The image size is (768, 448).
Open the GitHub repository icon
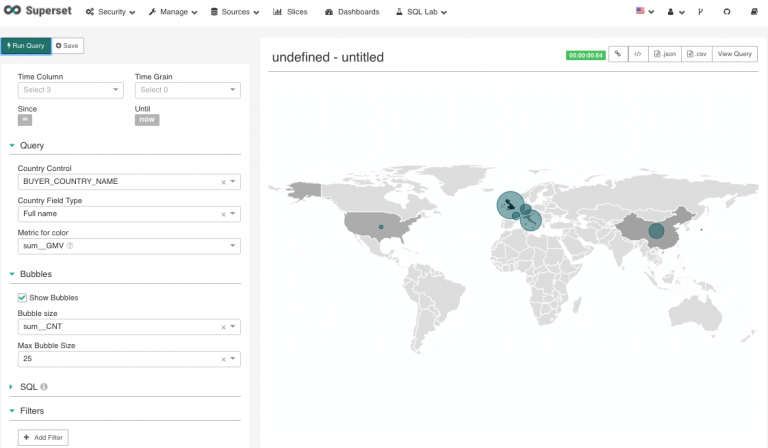pos(726,12)
